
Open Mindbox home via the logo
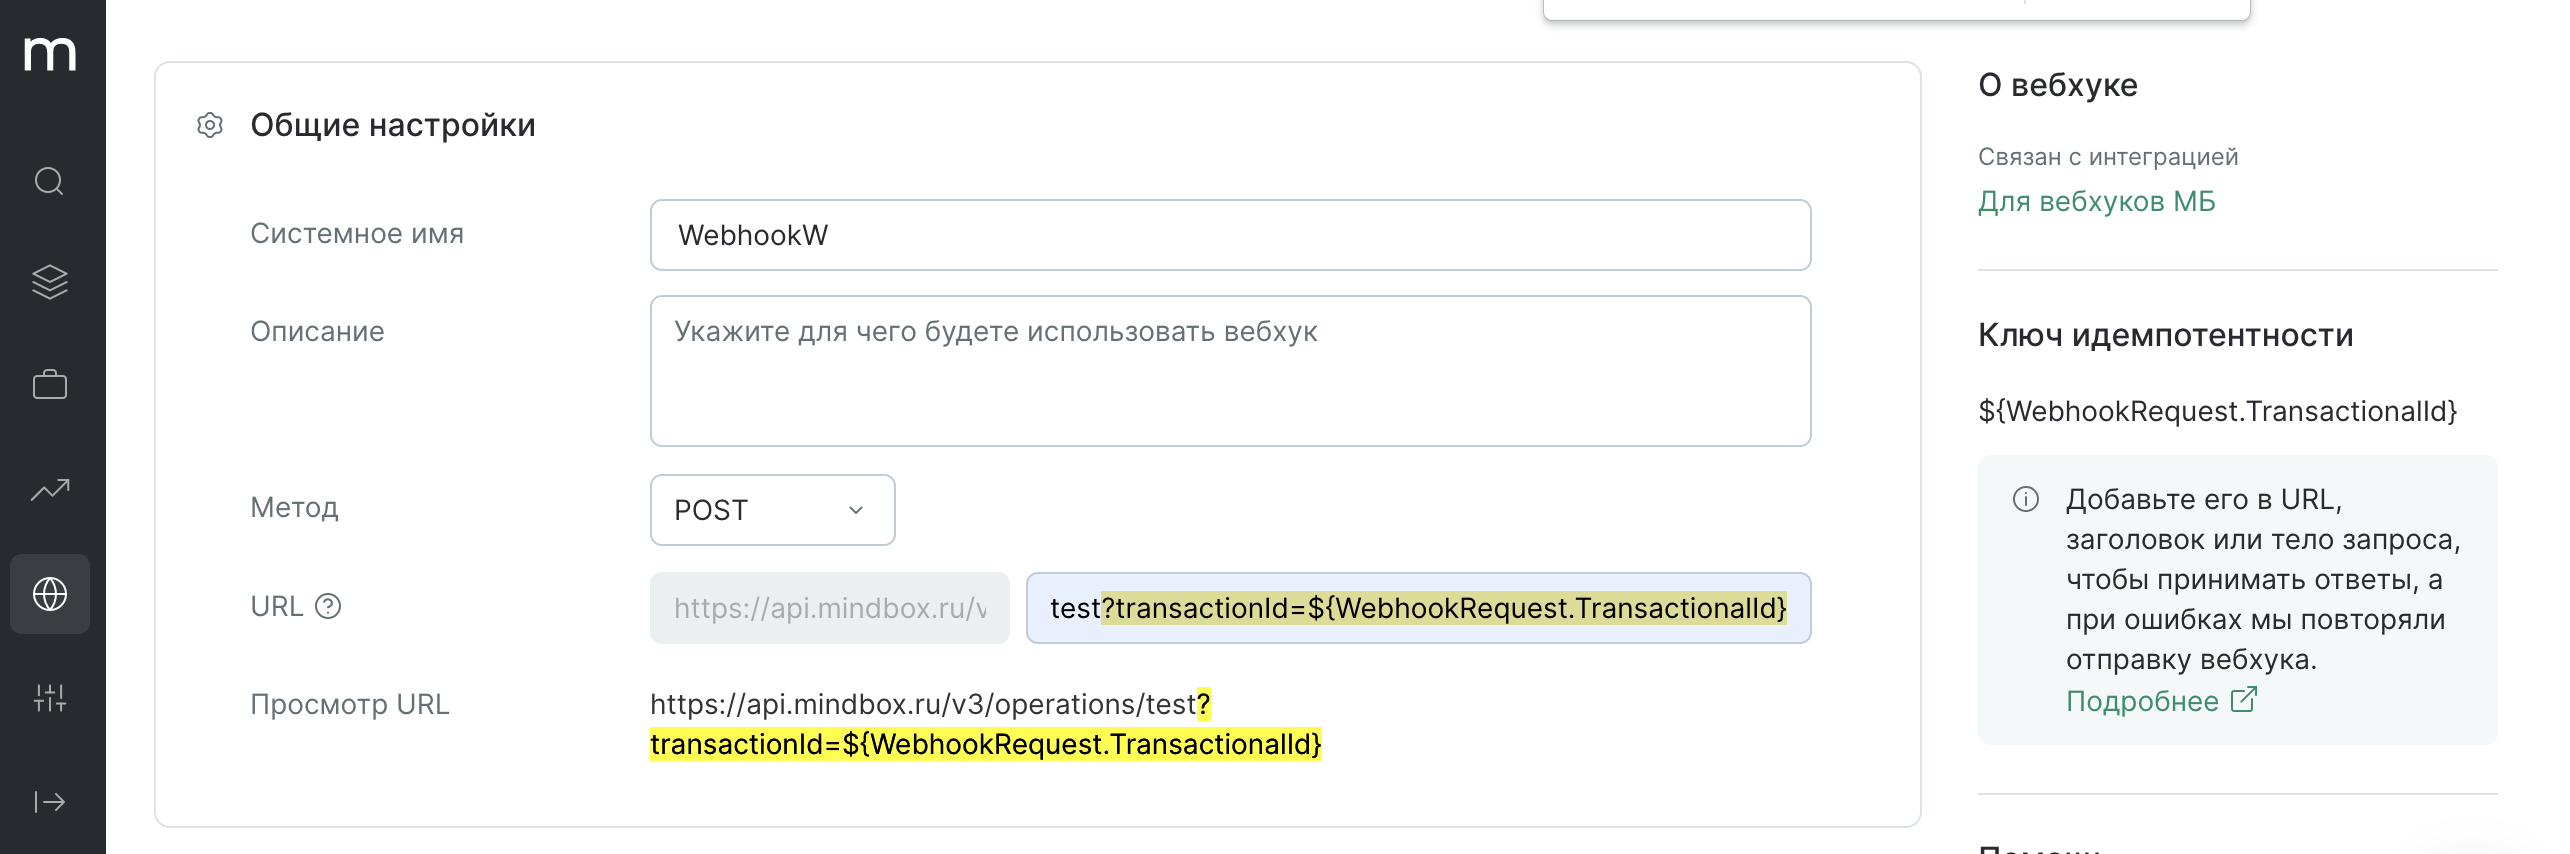(50, 53)
